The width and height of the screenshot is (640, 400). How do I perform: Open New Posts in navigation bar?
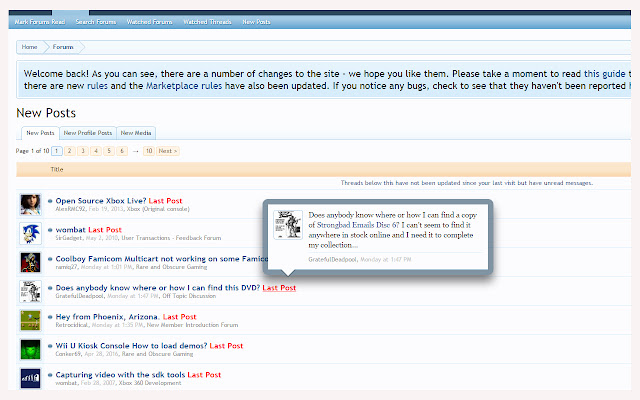[256, 22]
